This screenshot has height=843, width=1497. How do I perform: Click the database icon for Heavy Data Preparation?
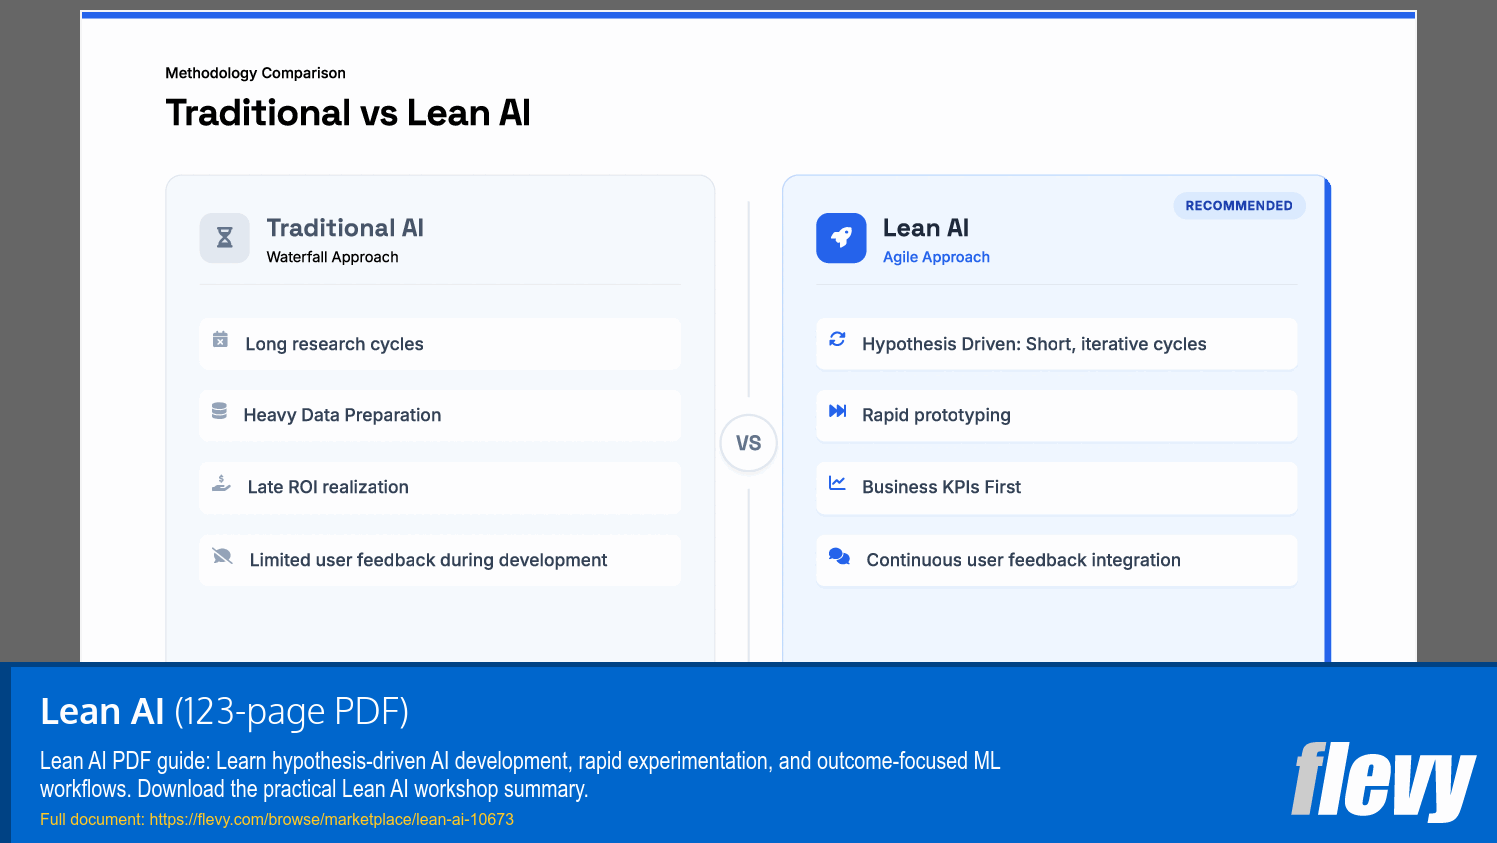220,410
